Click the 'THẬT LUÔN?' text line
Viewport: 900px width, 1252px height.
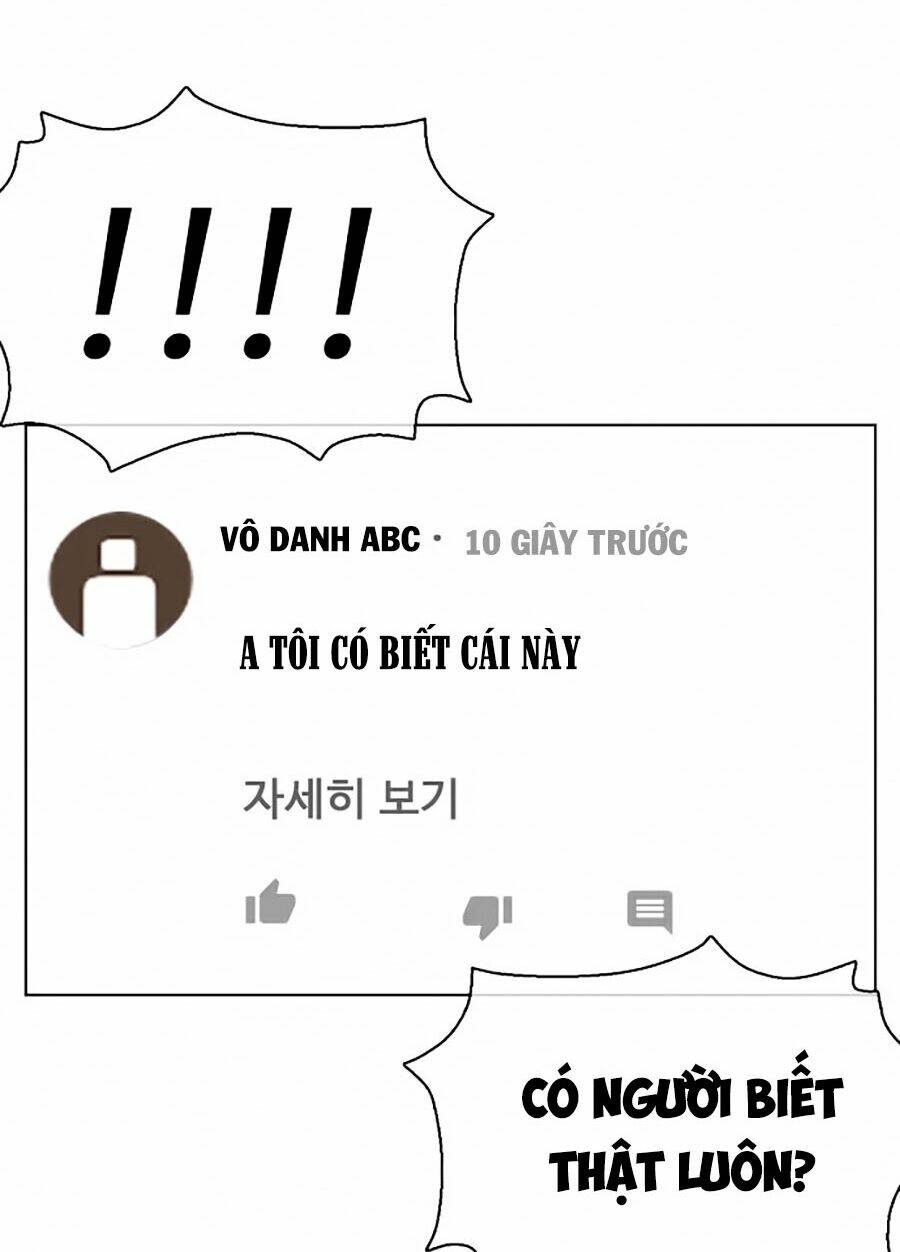point(679,1168)
